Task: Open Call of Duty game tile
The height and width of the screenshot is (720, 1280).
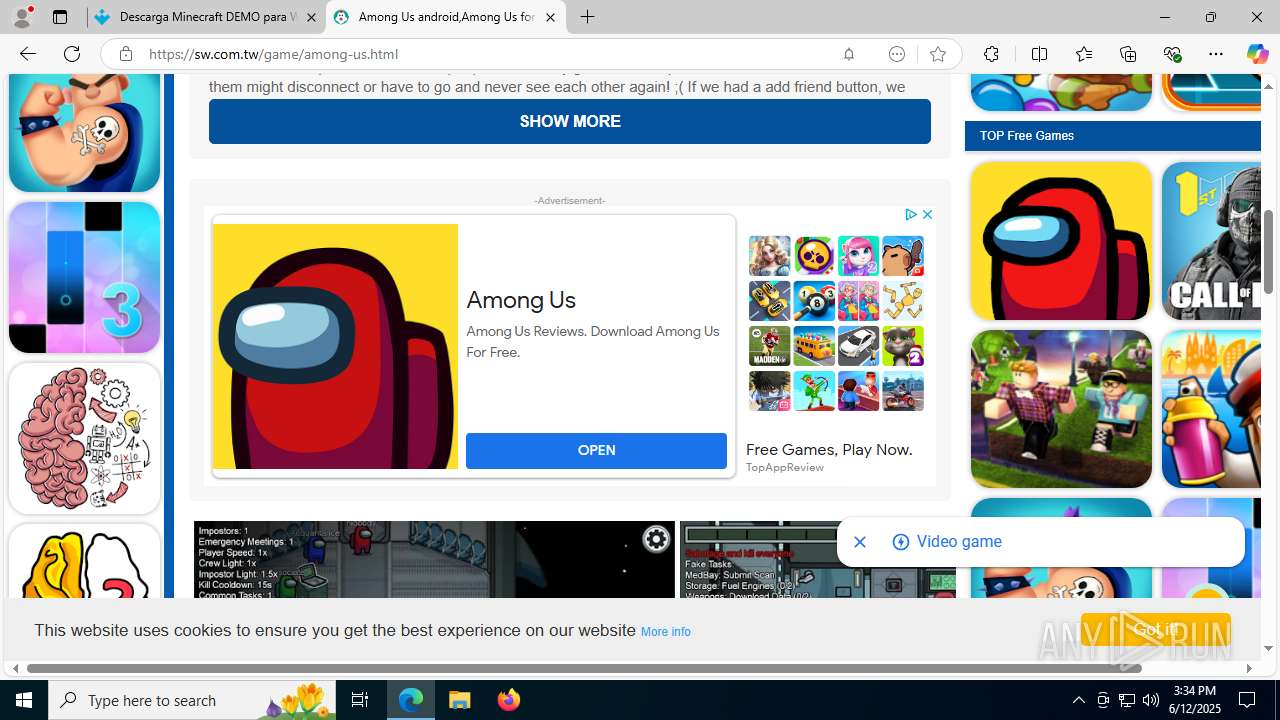Action: [x=1211, y=241]
